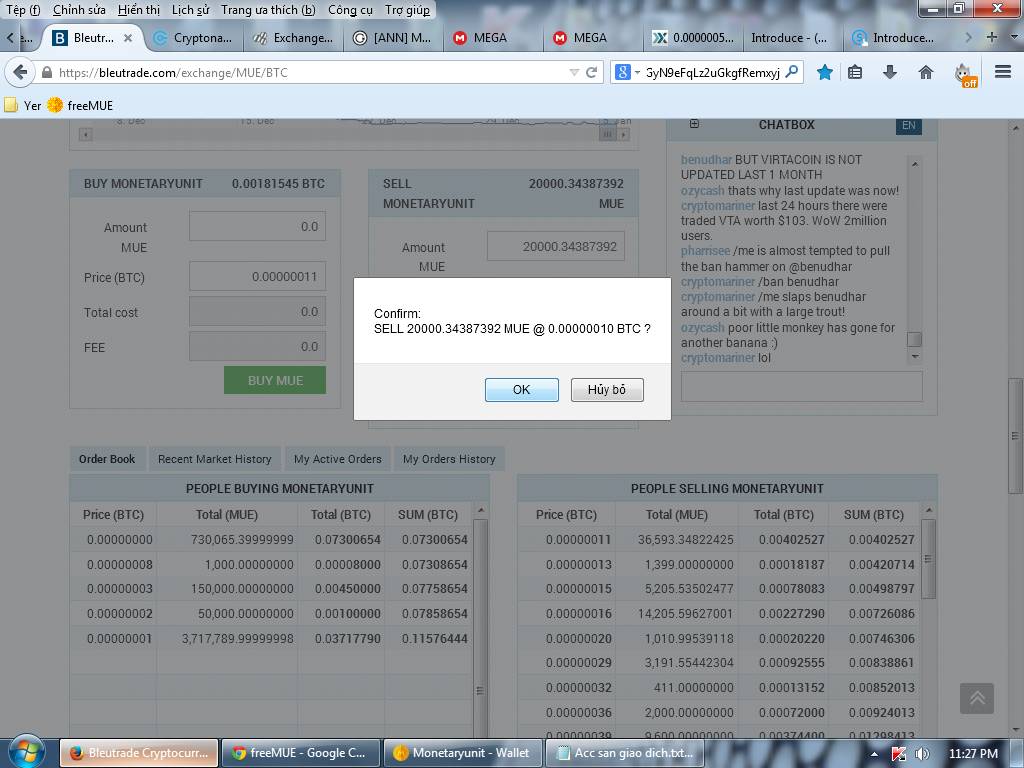This screenshot has height=768, width=1024.
Task: Click the browser back arrow button
Action: tap(20, 72)
